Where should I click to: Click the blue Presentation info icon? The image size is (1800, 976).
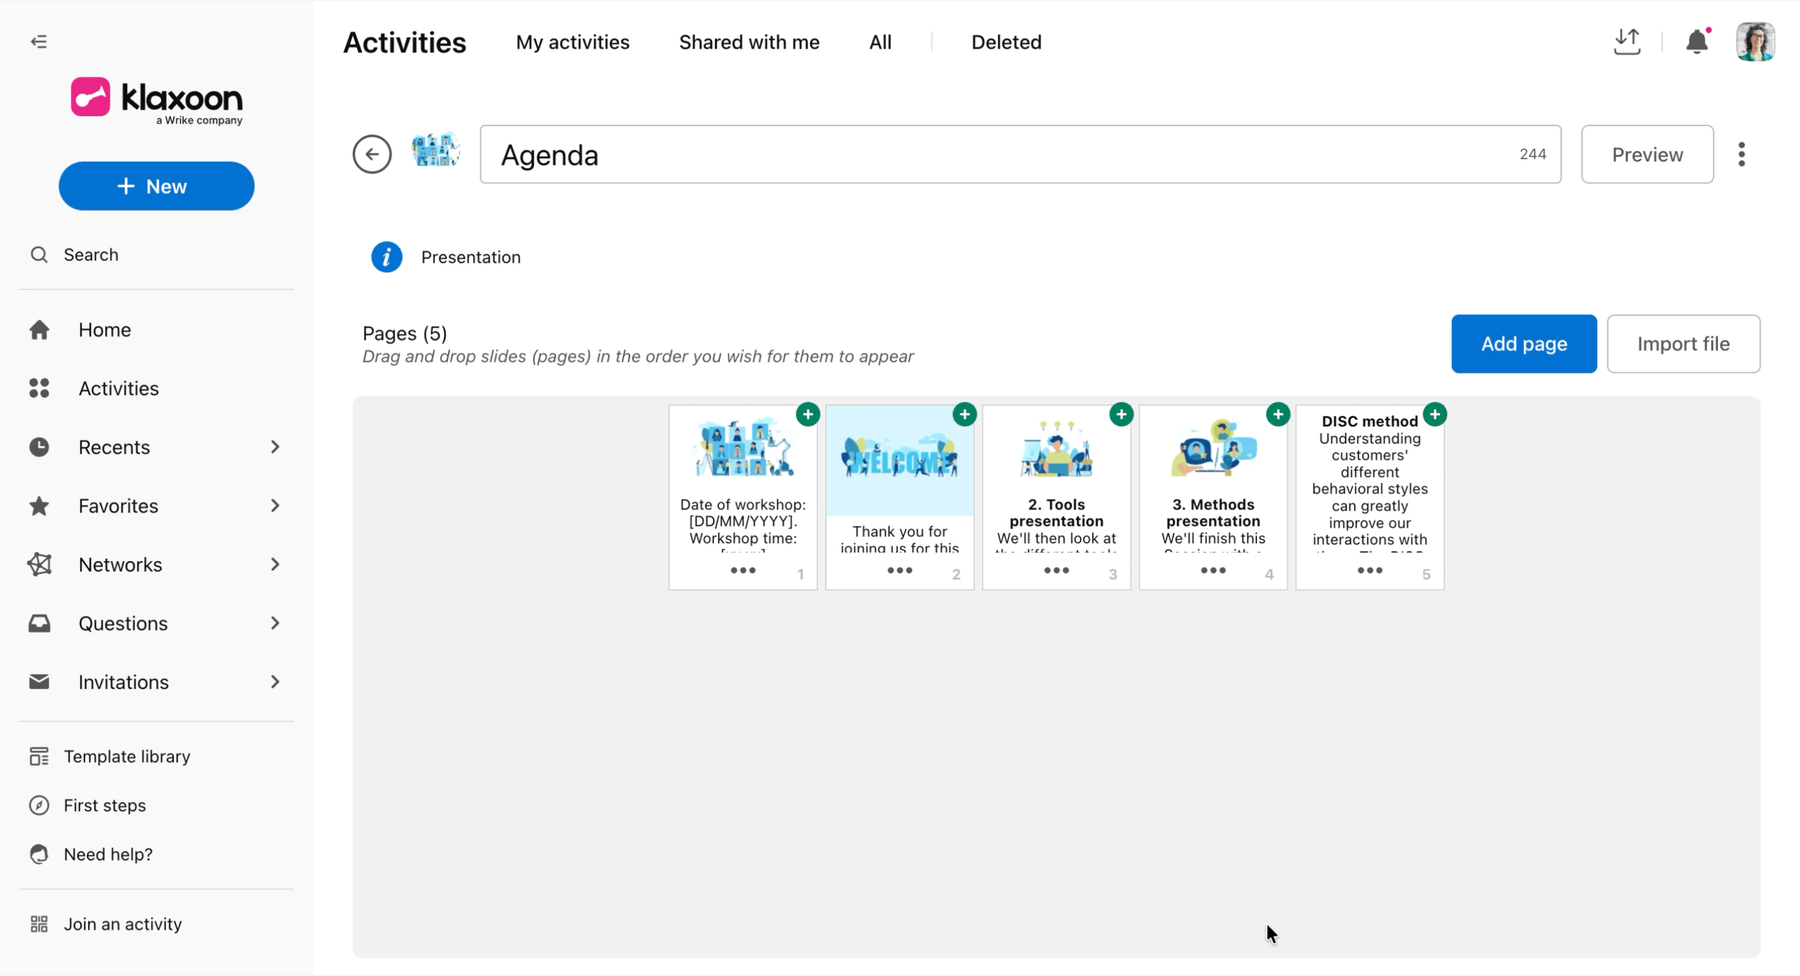(x=387, y=257)
